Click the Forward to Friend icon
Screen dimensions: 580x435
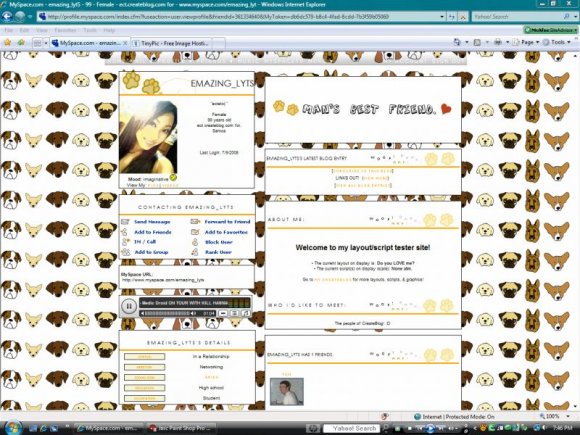pyautogui.click(x=195, y=222)
